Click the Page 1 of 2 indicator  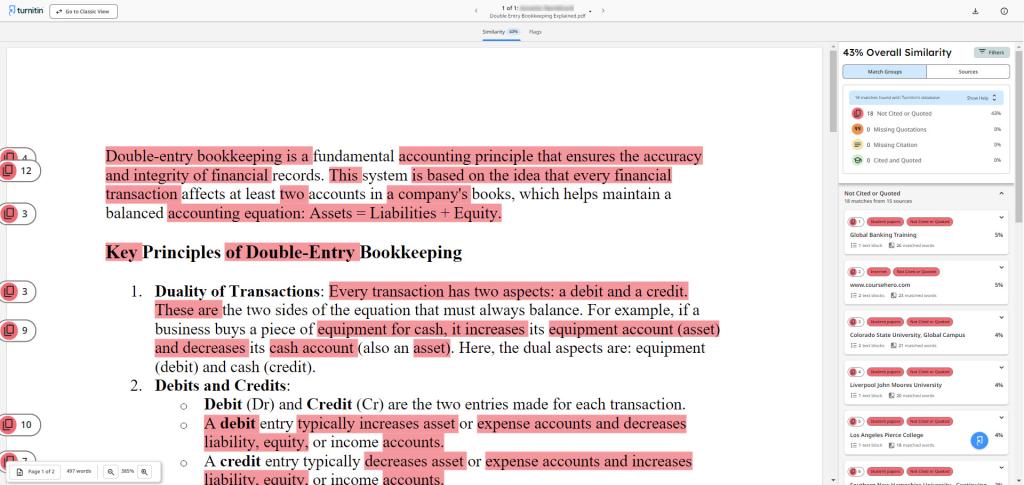(x=36, y=471)
